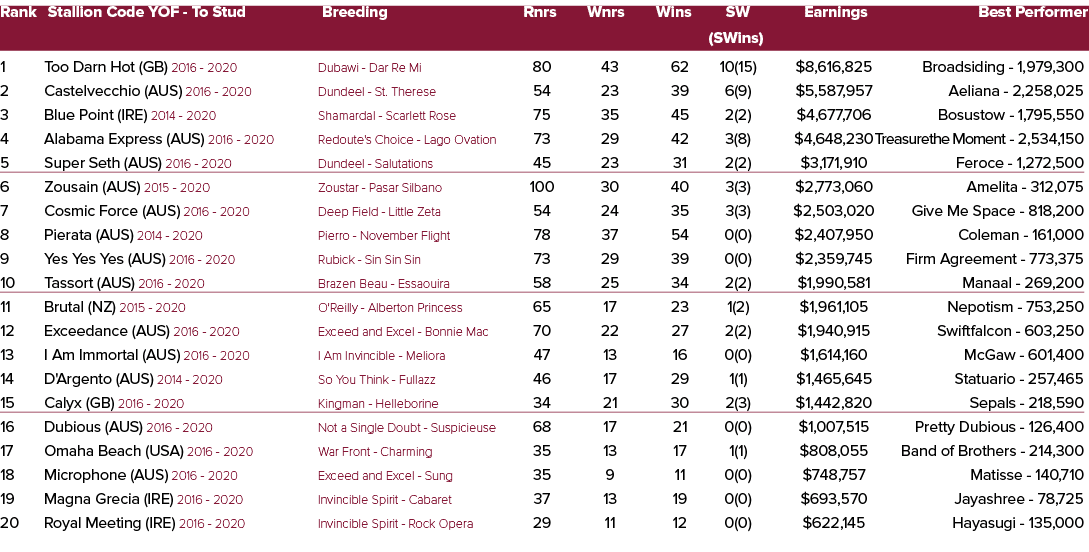Click breeding So You Think - Fullazz

(377, 380)
